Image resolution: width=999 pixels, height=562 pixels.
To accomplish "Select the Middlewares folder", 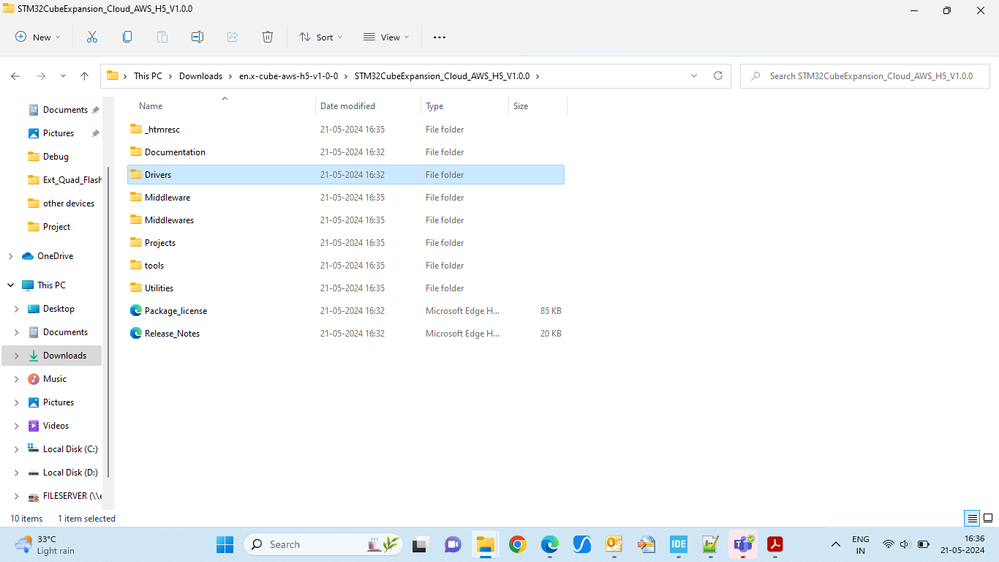I will tap(169, 220).
